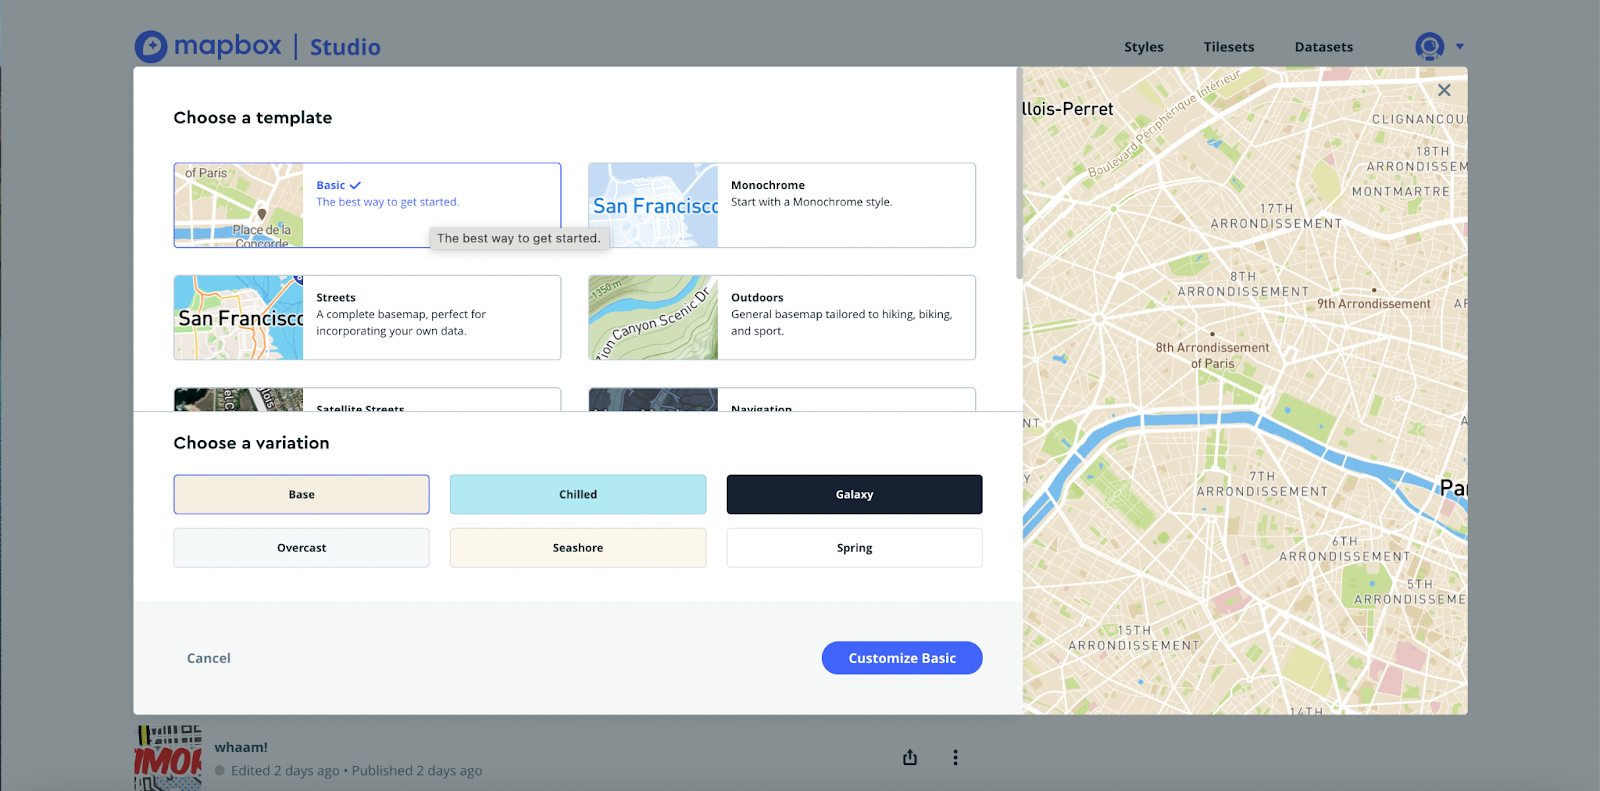Click the Basic template Paris thumbnail
Image resolution: width=1600 pixels, height=791 pixels.
coord(239,205)
